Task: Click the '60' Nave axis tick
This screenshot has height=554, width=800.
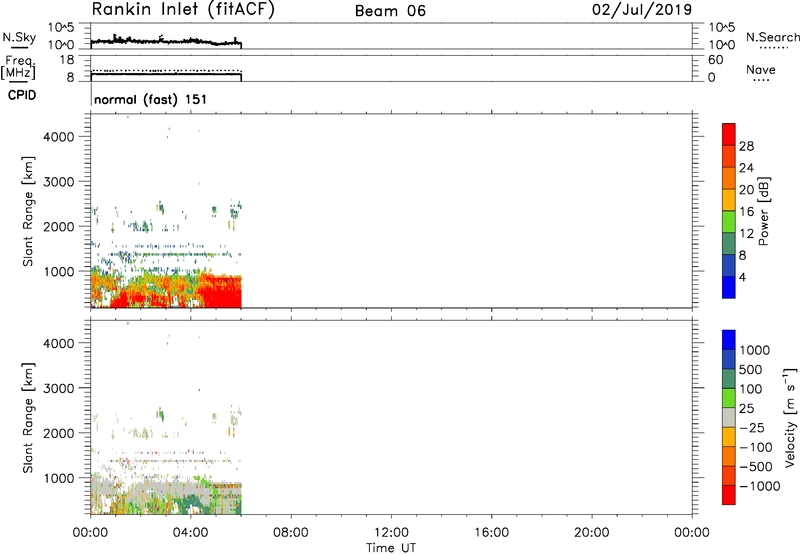Action: [716, 60]
